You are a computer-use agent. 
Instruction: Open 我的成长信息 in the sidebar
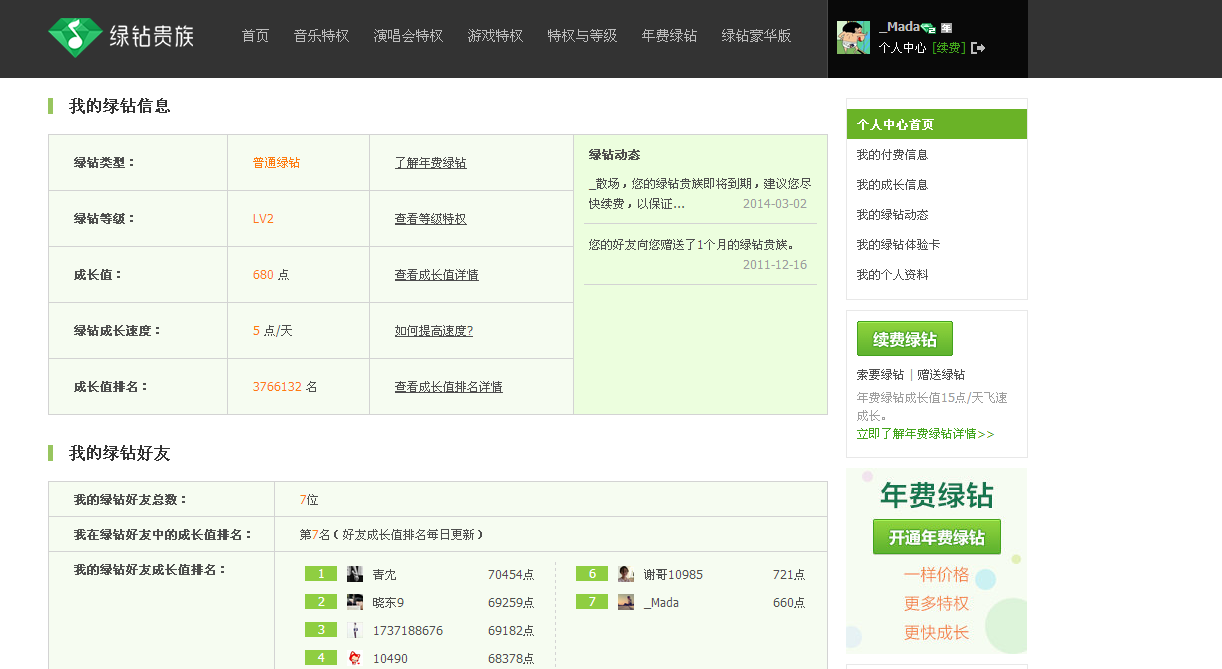[892, 185]
